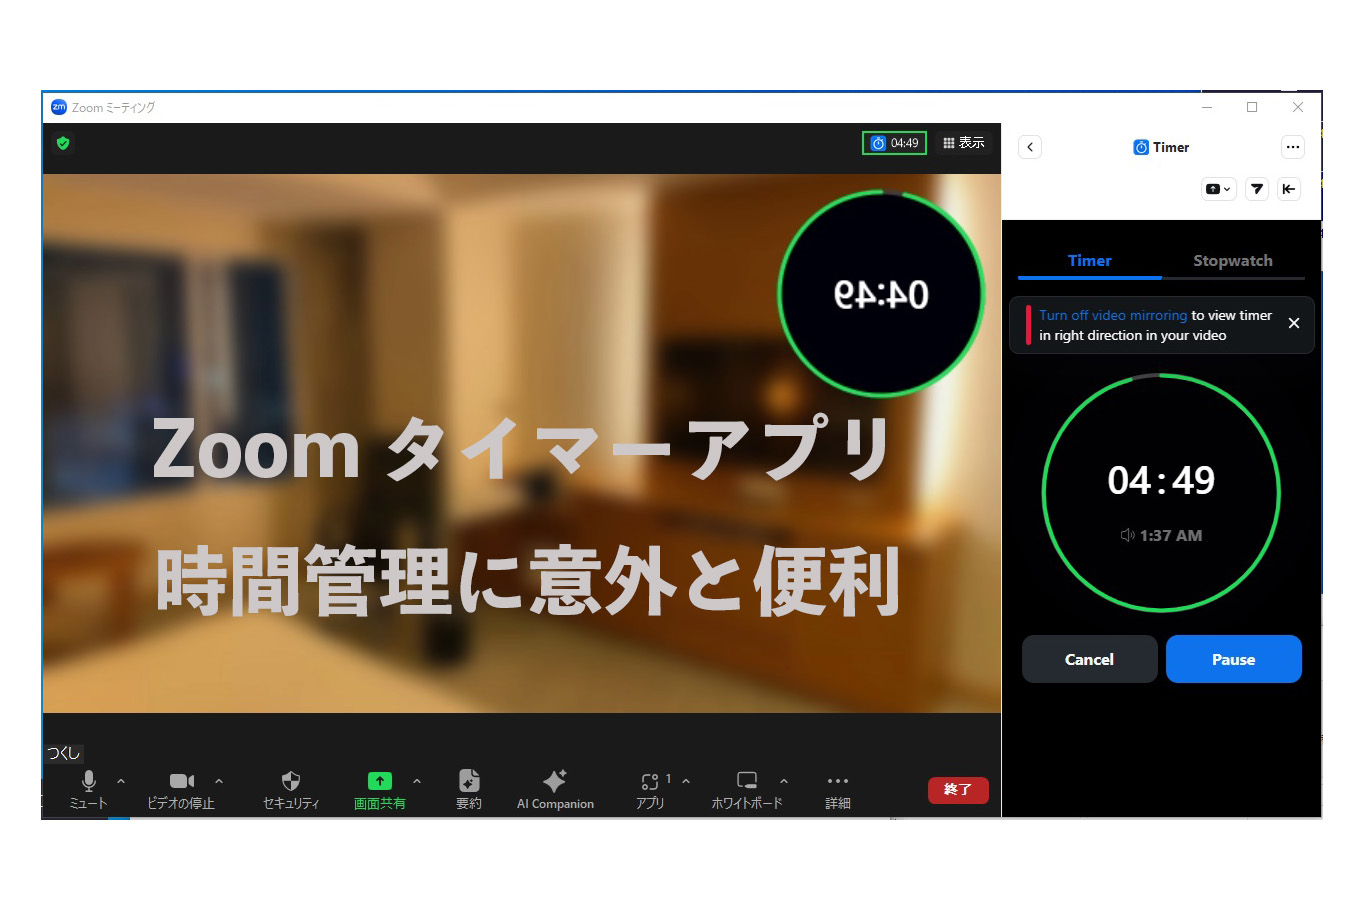Send the timer to participants
Screen dimensions: 1356x904
[x=1256, y=189]
